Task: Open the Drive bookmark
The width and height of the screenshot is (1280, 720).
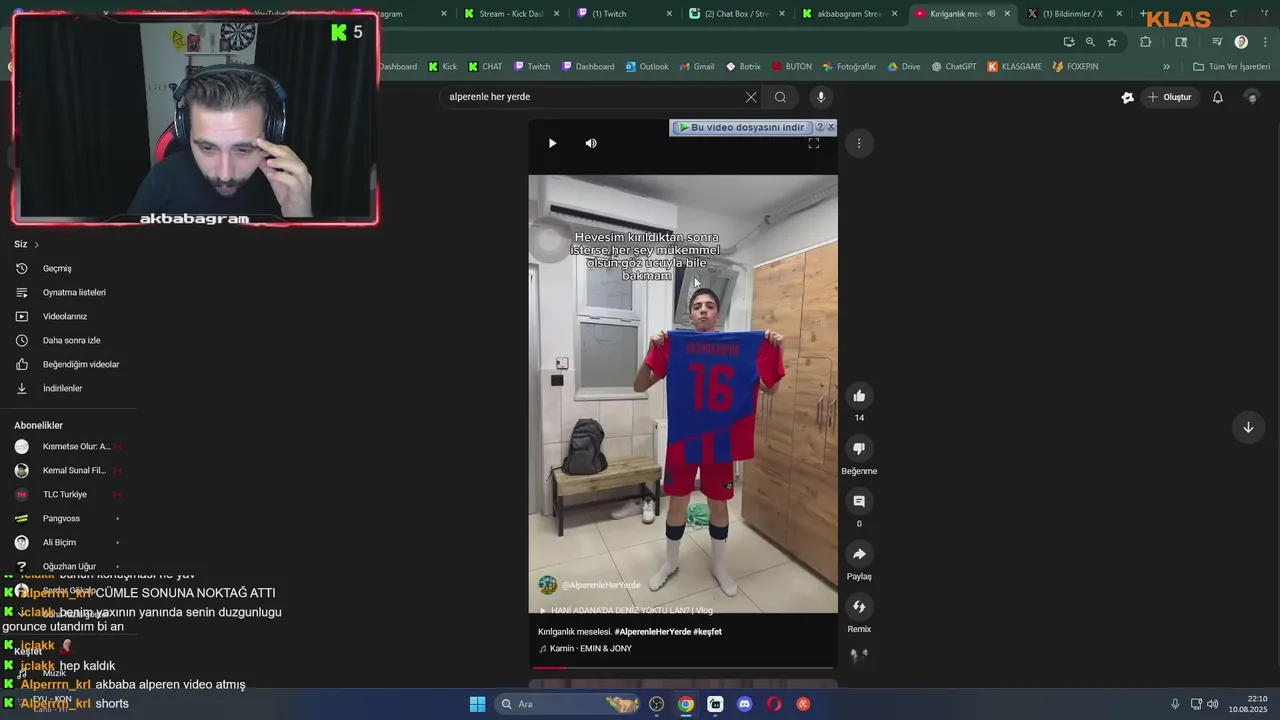Action: coord(903,67)
